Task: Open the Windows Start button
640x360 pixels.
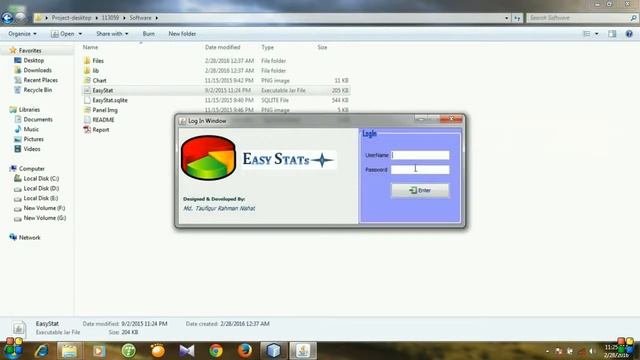Action: pyautogui.click(x=13, y=350)
